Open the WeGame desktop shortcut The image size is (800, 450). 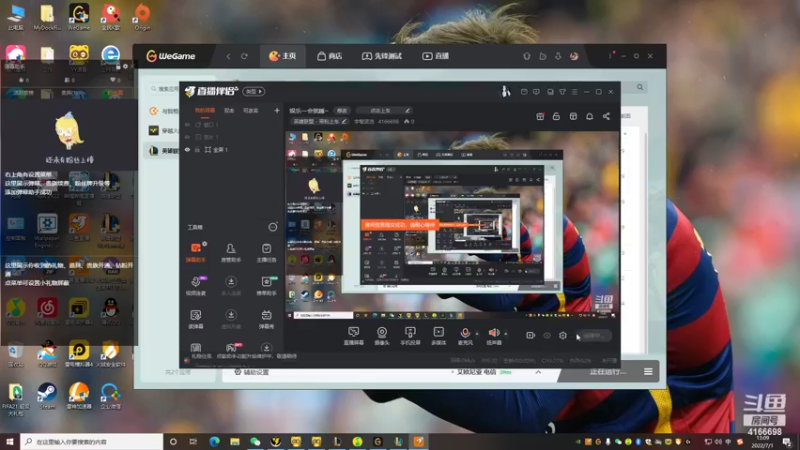tap(79, 17)
